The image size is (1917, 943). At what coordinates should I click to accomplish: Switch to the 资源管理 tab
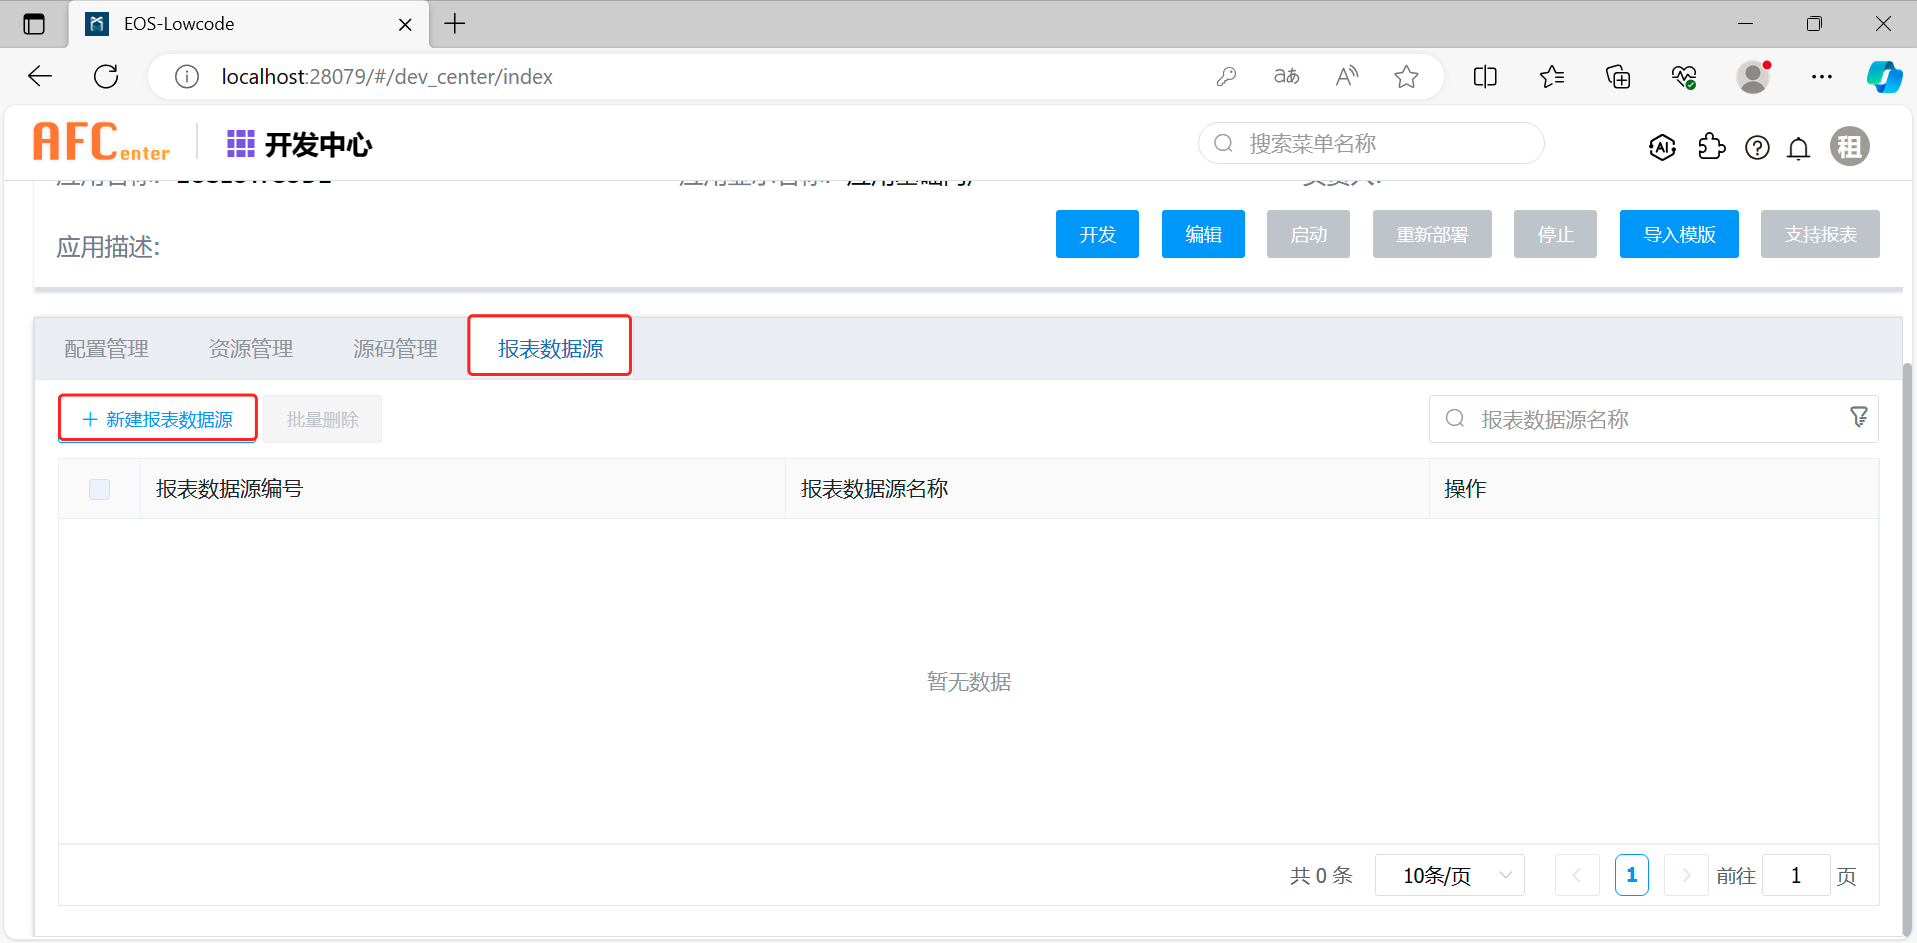[250, 349]
